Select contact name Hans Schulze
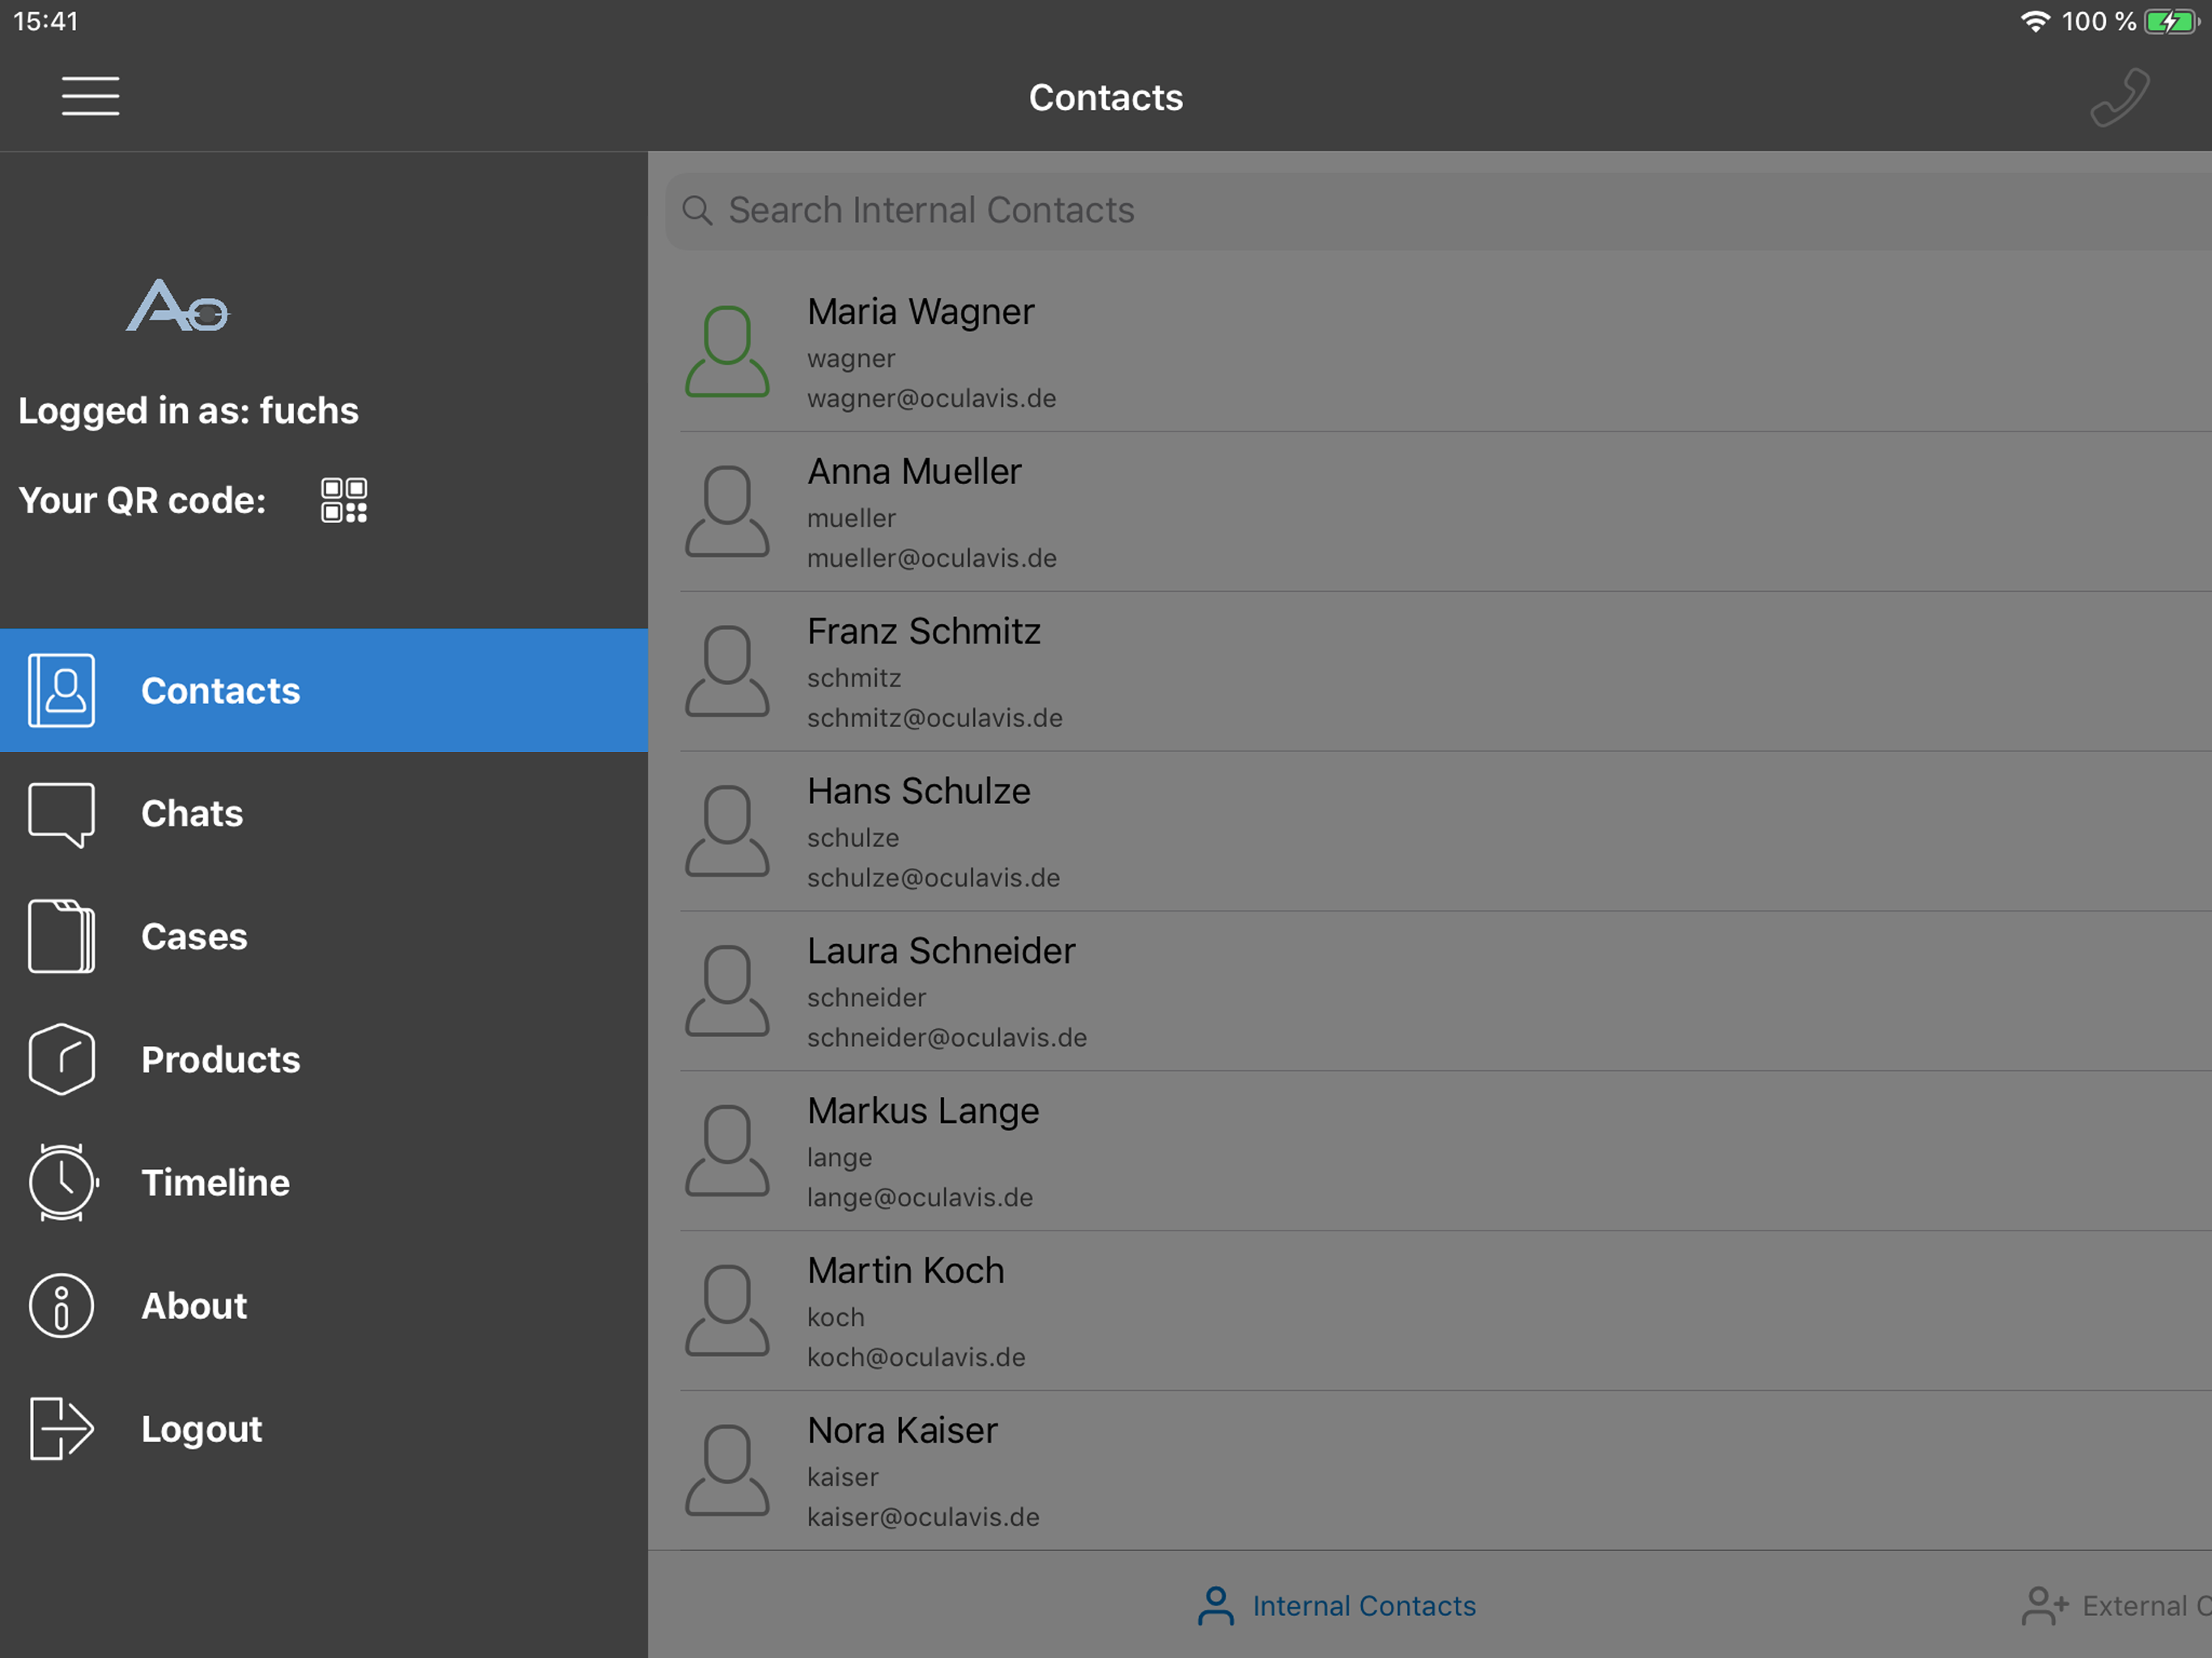This screenshot has height=1658, width=2212. pos(918,791)
